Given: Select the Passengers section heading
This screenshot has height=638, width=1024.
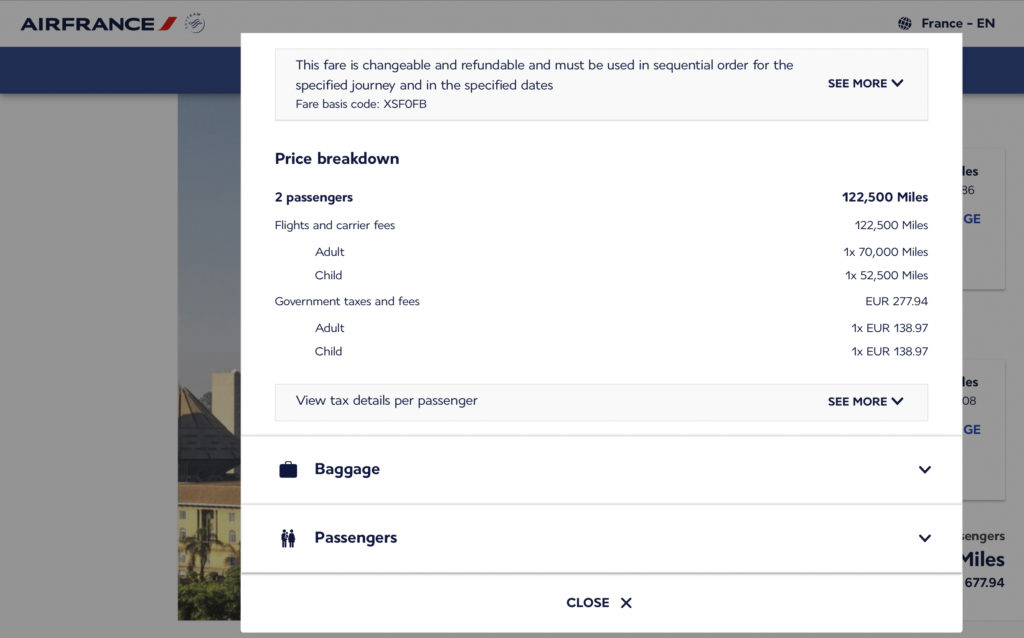Looking at the screenshot, I should [x=355, y=537].
